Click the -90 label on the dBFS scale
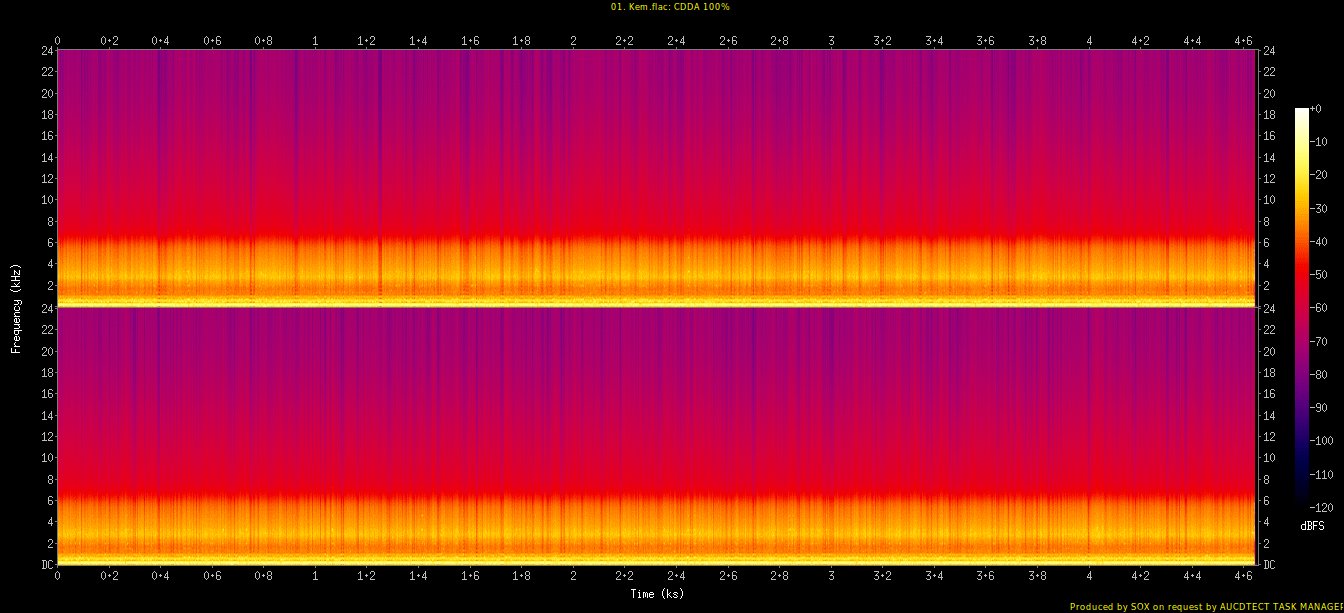Screen dimensions: 1344x613 coord(1320,407)
